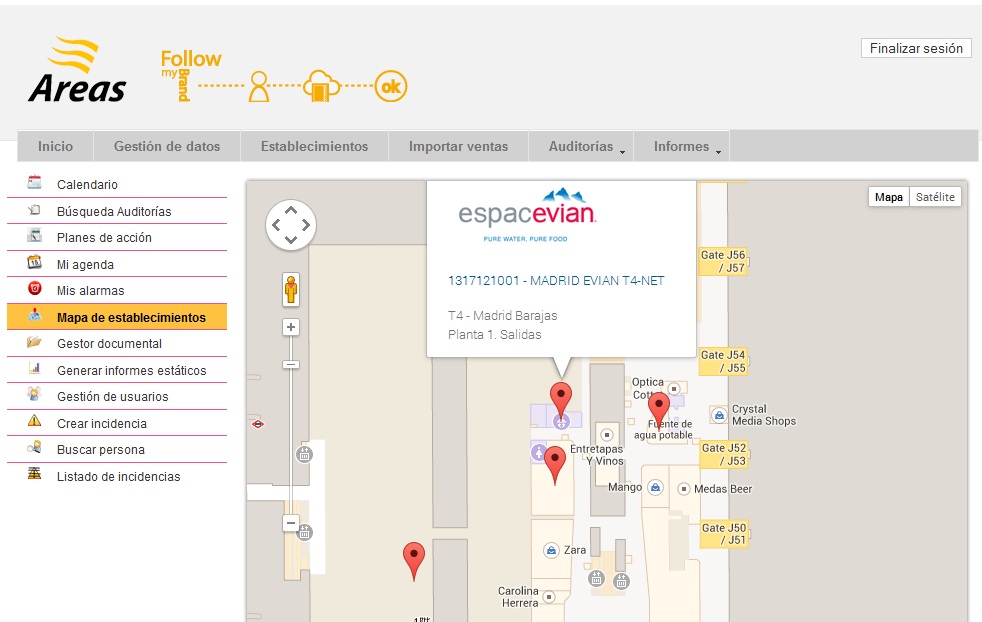The height and width of the screenshot is (622, 982).
Task: Open Mi agenda using its agenda icon
Action: pyautogui.click(x=34, y=262)
